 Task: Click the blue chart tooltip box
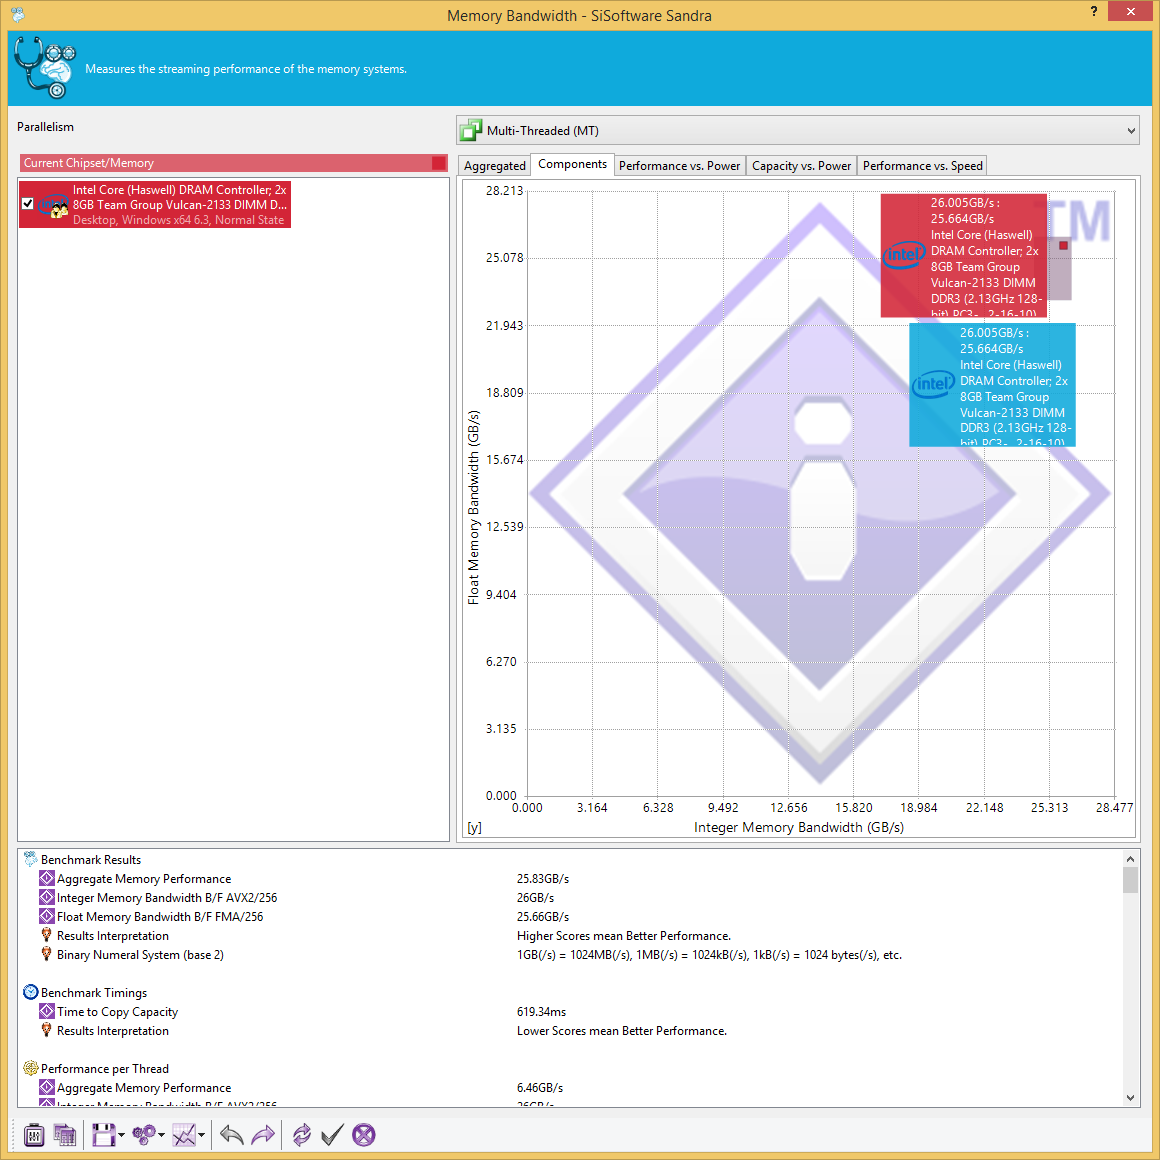(x=992, y=385)
